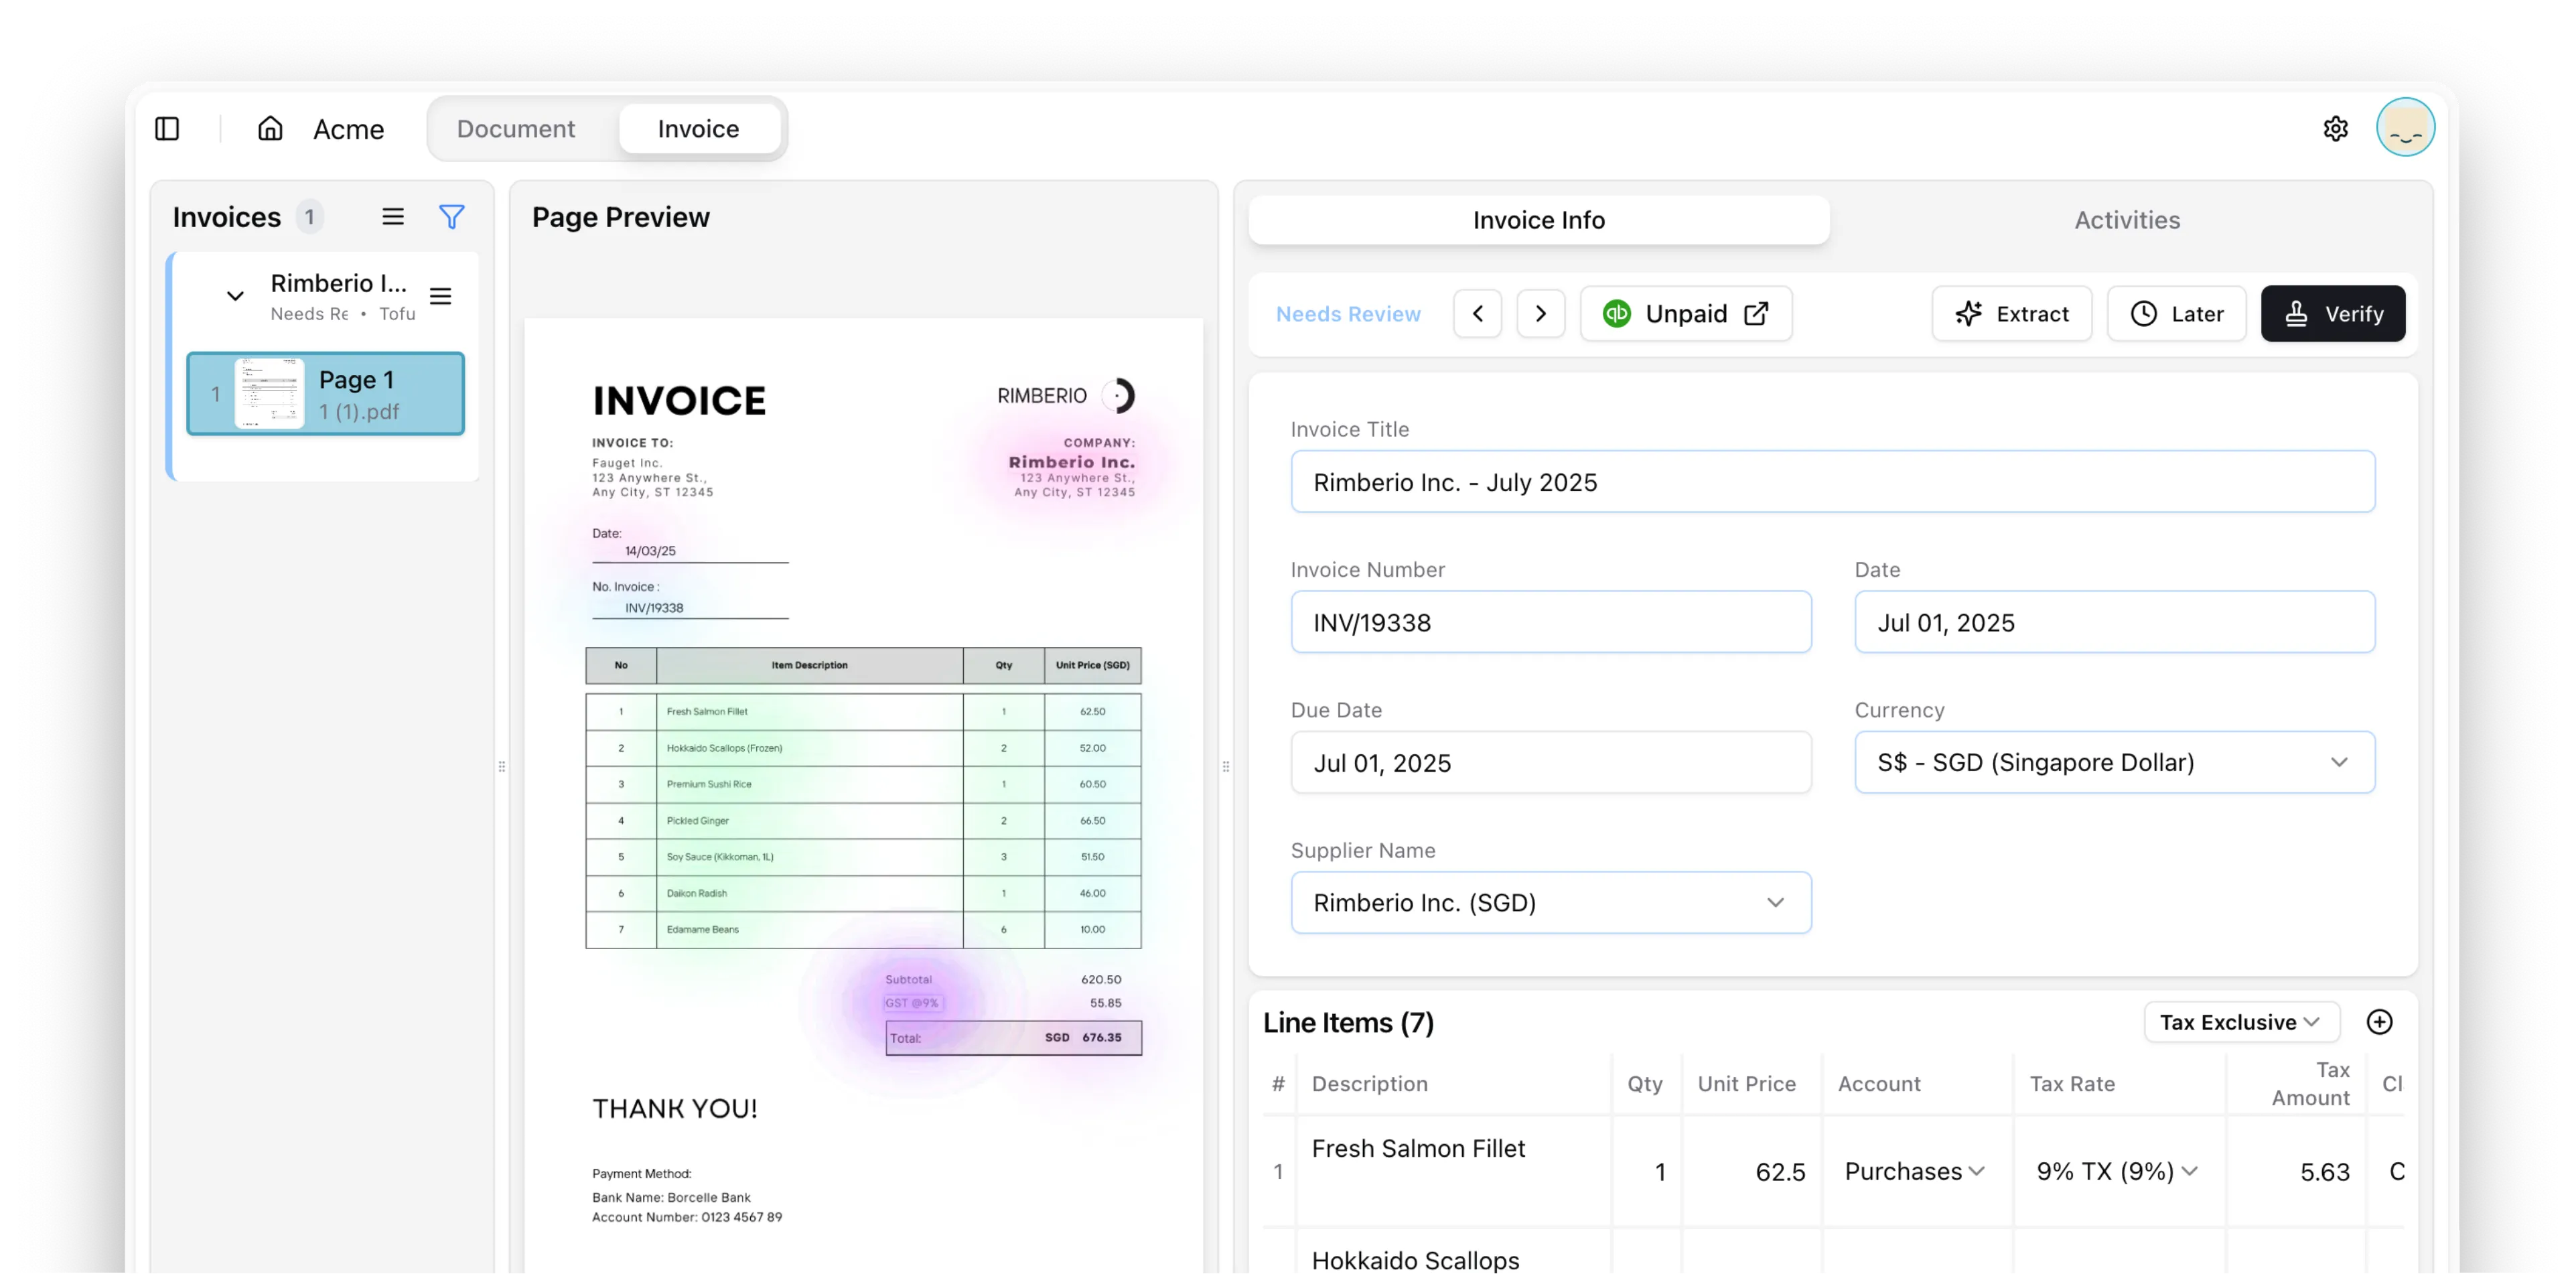
Task: Click the Extract button
Action: 2011,314
